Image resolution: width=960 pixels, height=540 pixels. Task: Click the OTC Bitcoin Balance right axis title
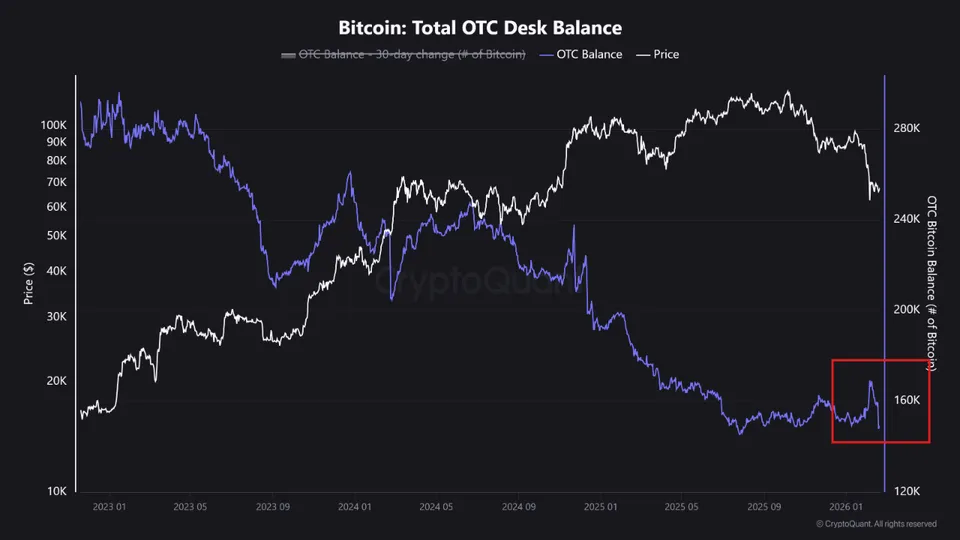pyautogui.click(x=932, y=283)
